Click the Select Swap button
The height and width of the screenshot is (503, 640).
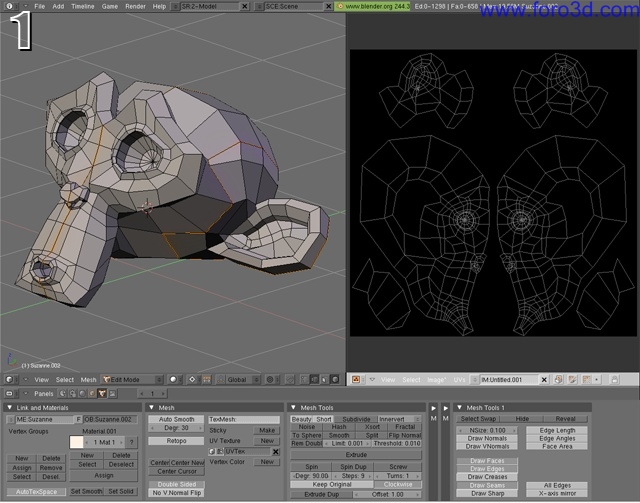point(478,419)
